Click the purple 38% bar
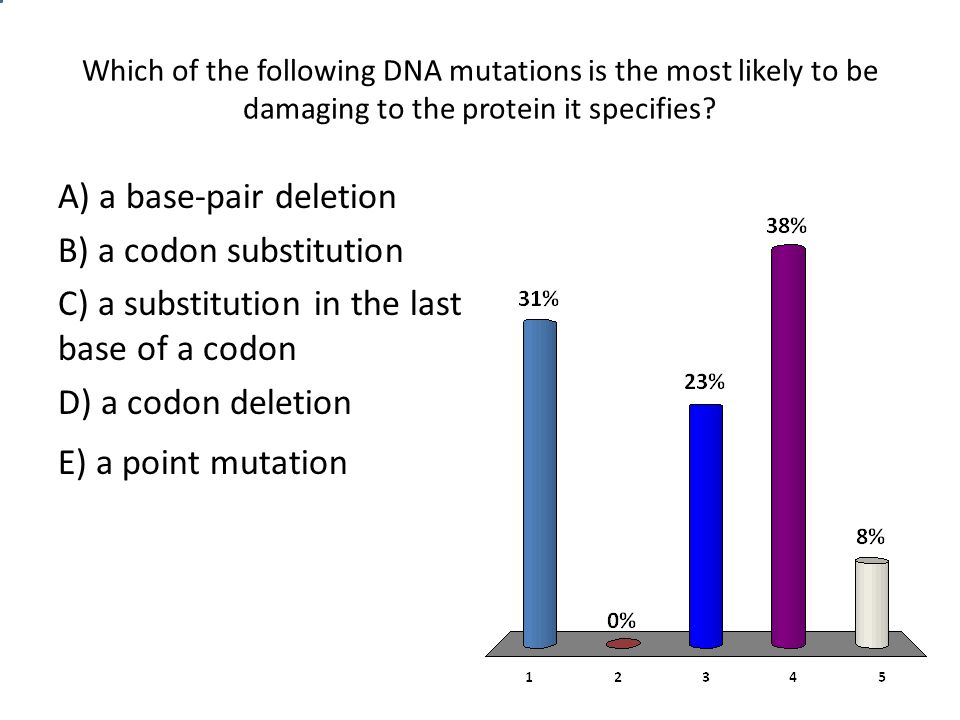The height and width of the screenshot is (720, 960). point(789,446)
